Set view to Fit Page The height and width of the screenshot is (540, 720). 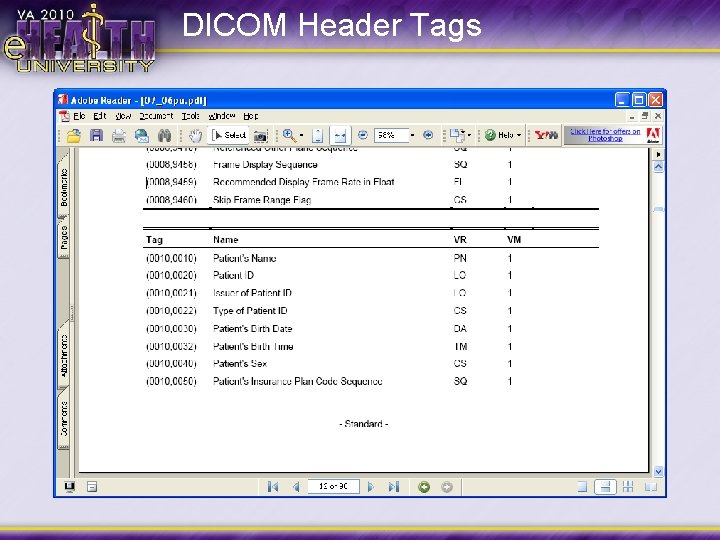click(x=317, y=135)
